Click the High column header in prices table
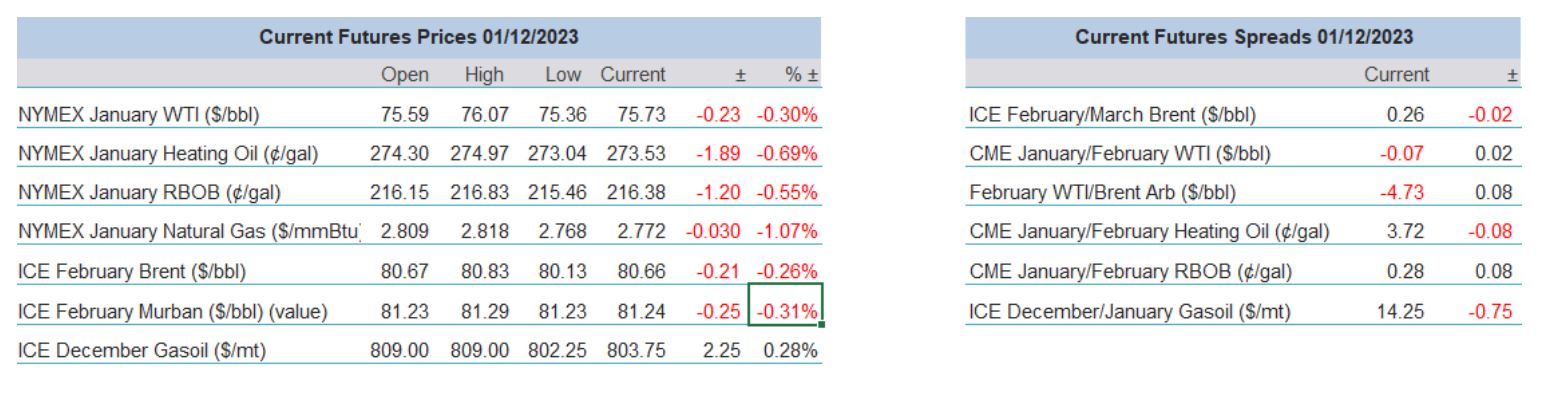This screenshot has height=396, width=1554. tap(484, 75)
